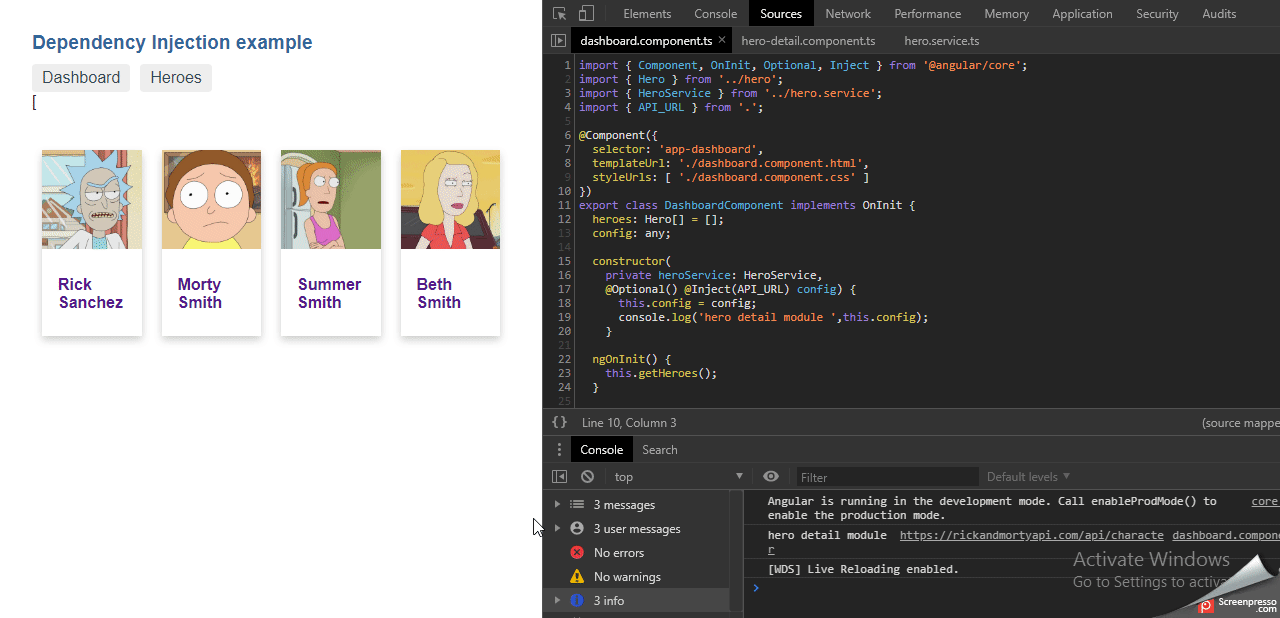Open the Default levels dropdown
1280x618 pixels.
1028,477
